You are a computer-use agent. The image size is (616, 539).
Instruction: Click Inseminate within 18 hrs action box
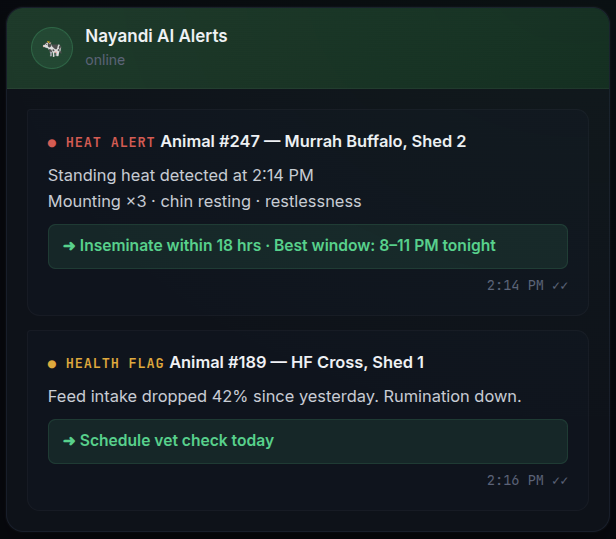308,246
